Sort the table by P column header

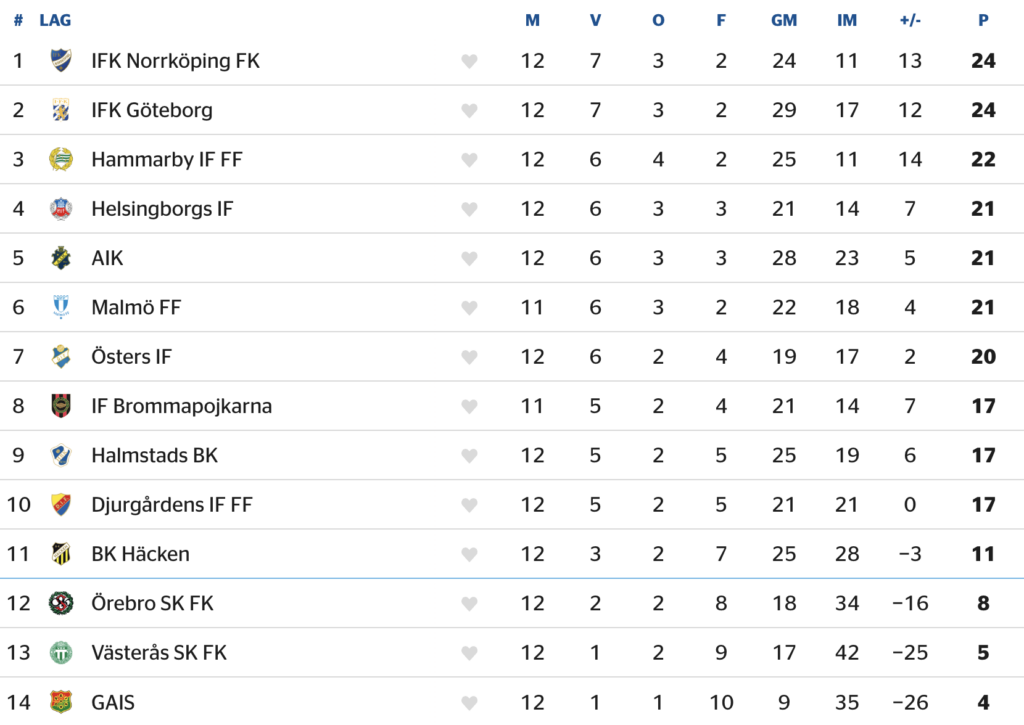click(x=983, y=20)
